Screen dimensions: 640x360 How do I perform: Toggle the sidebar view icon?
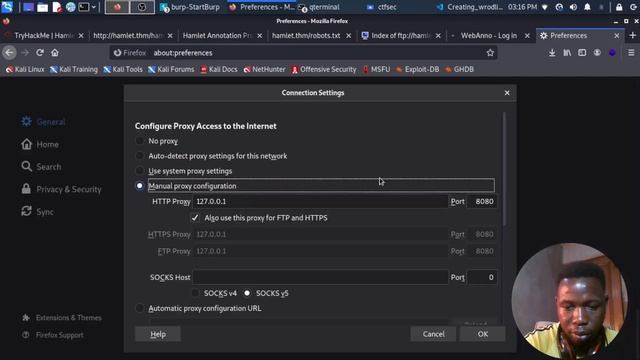pos(582,53)
